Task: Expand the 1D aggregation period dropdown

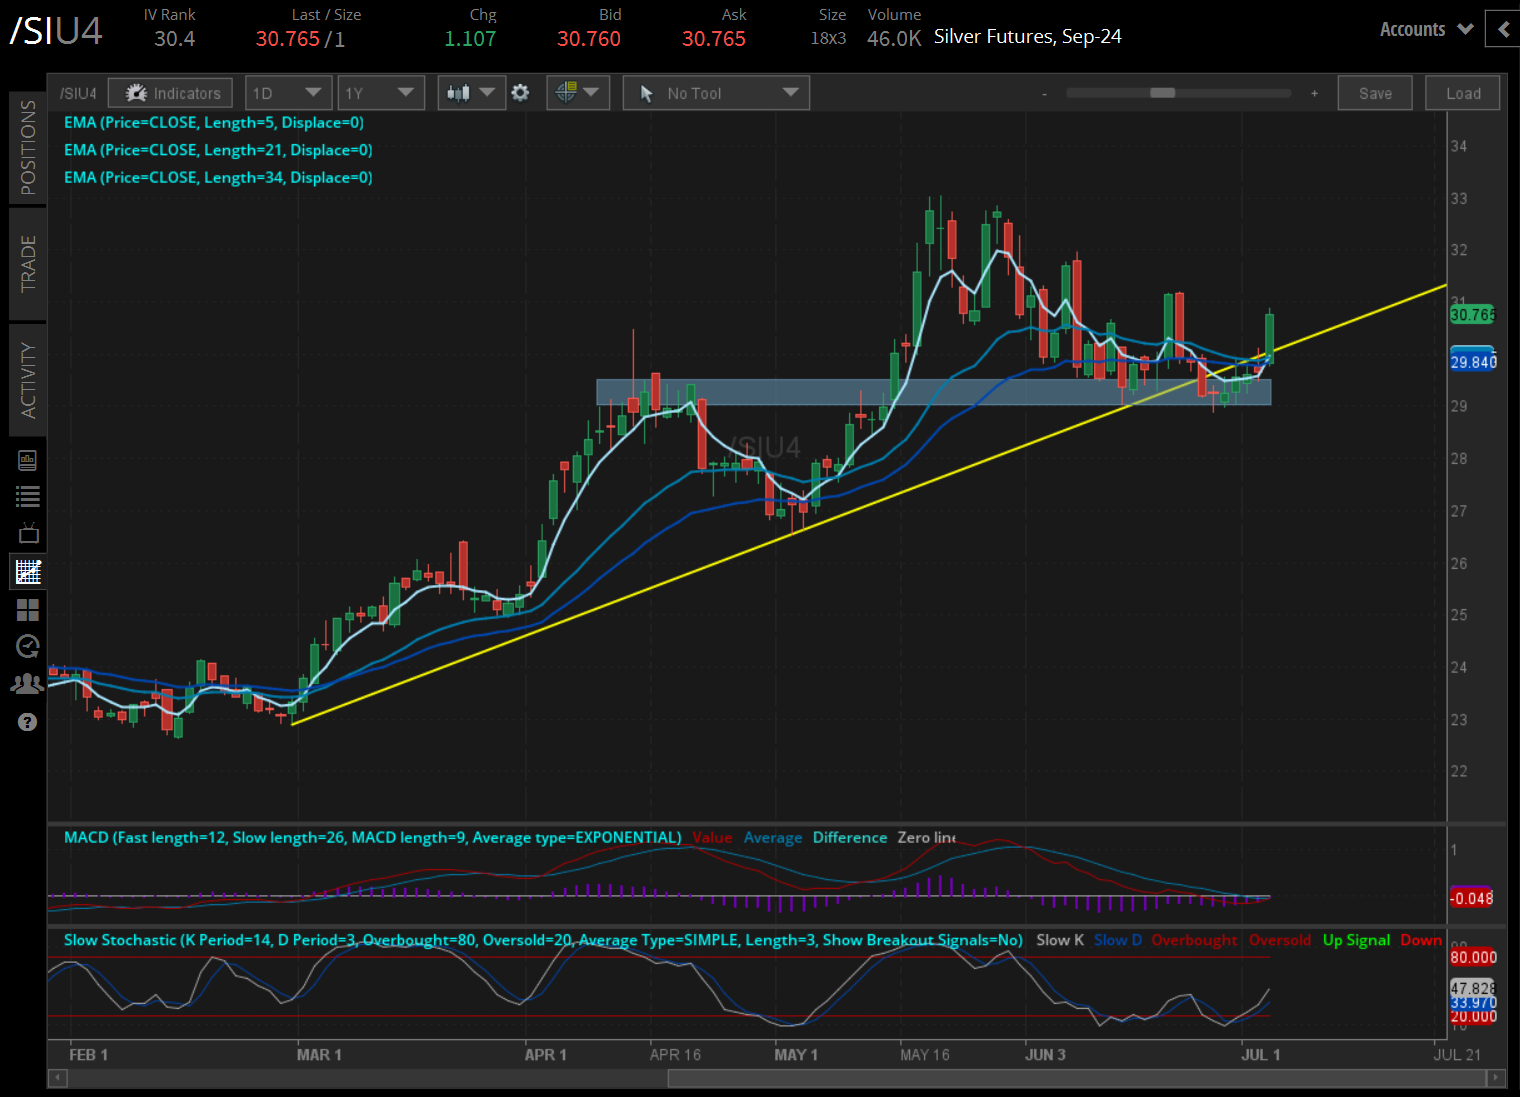Action: click(288, 93)
